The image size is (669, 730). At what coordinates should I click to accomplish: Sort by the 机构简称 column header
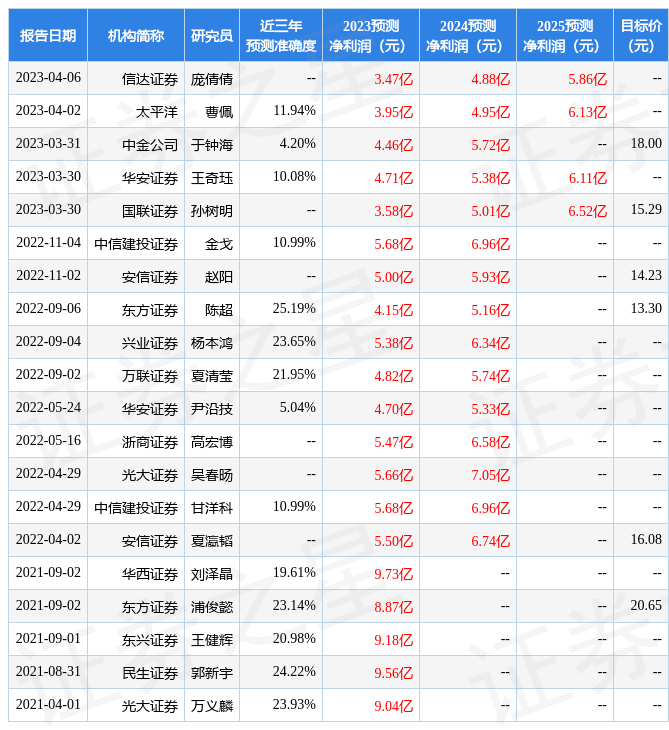tap(136, 35)
